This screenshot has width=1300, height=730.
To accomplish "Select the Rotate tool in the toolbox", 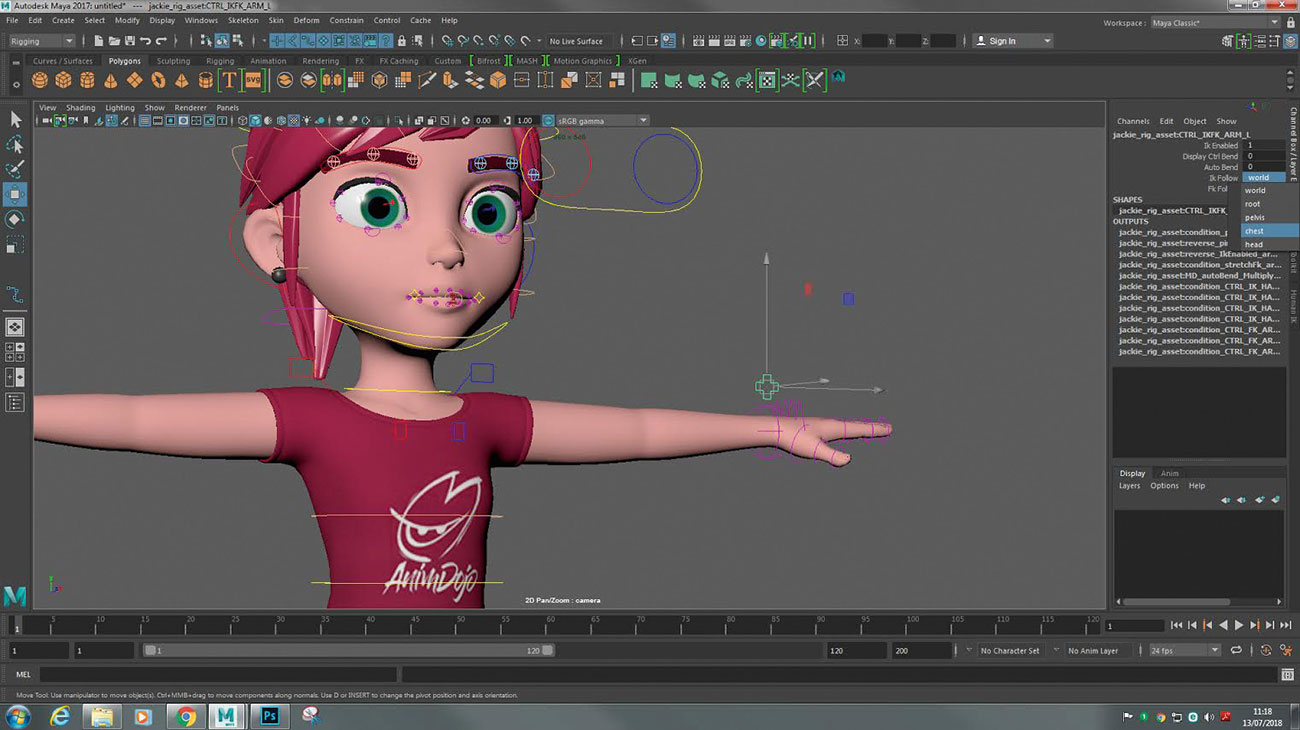I will (x=15, y=219).
